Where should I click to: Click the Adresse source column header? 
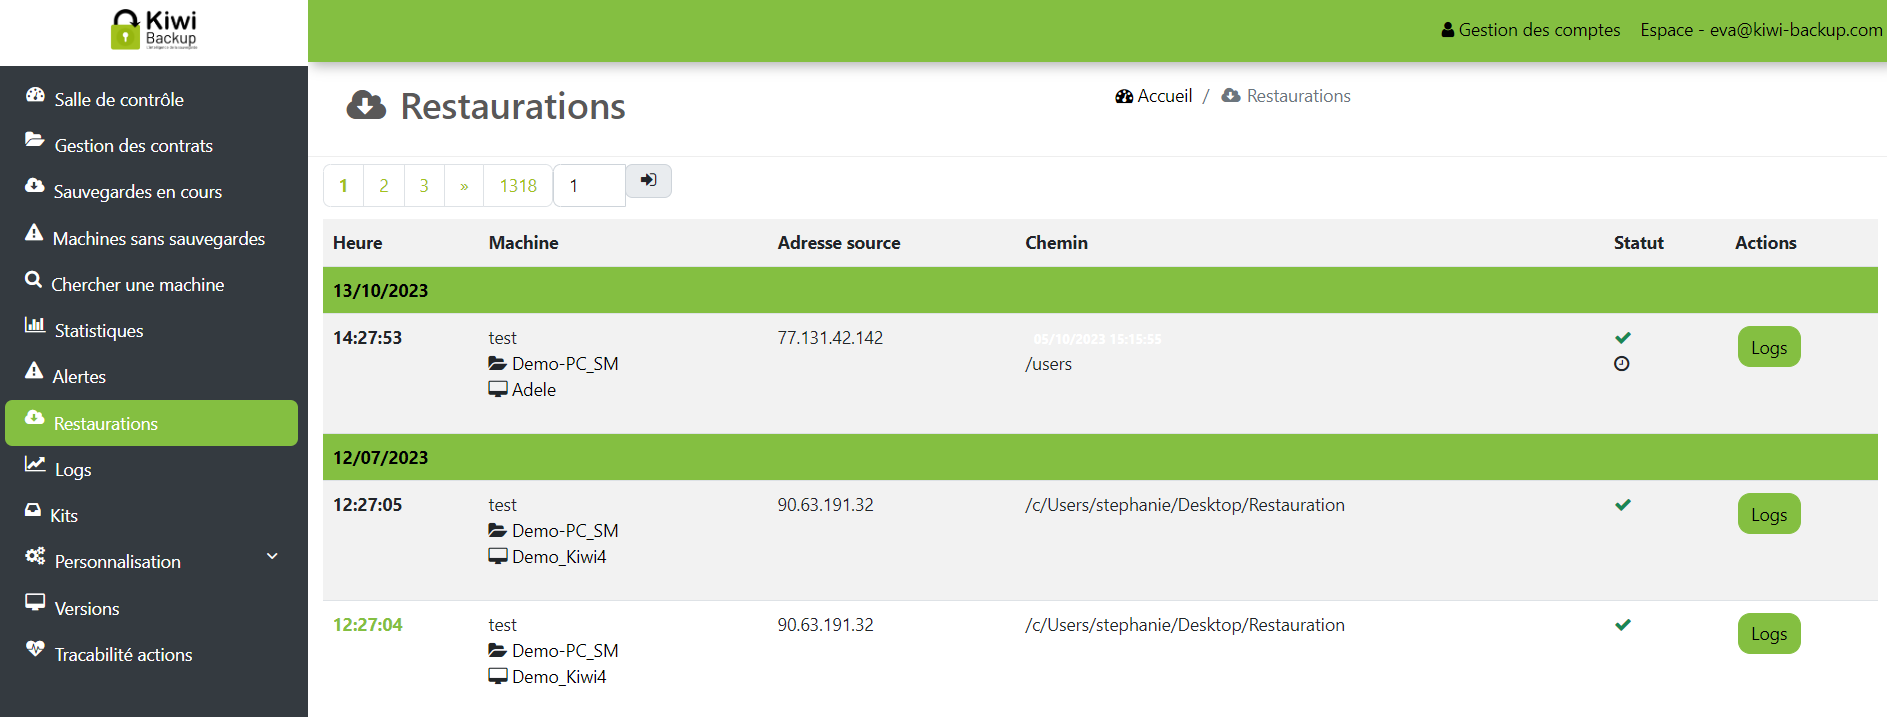tap(839, 243)
